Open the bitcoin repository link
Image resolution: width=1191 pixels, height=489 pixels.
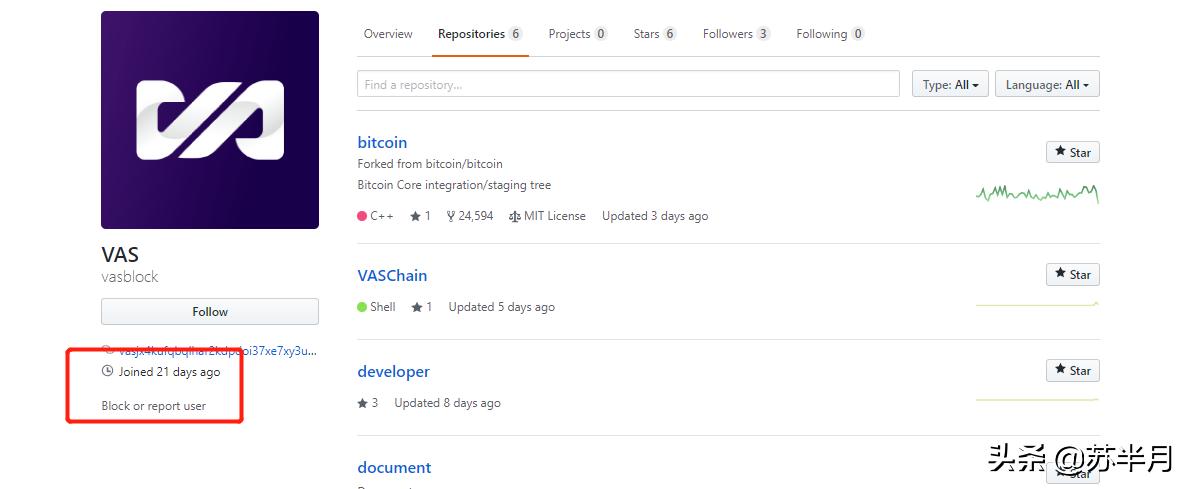tap(382, 143)
